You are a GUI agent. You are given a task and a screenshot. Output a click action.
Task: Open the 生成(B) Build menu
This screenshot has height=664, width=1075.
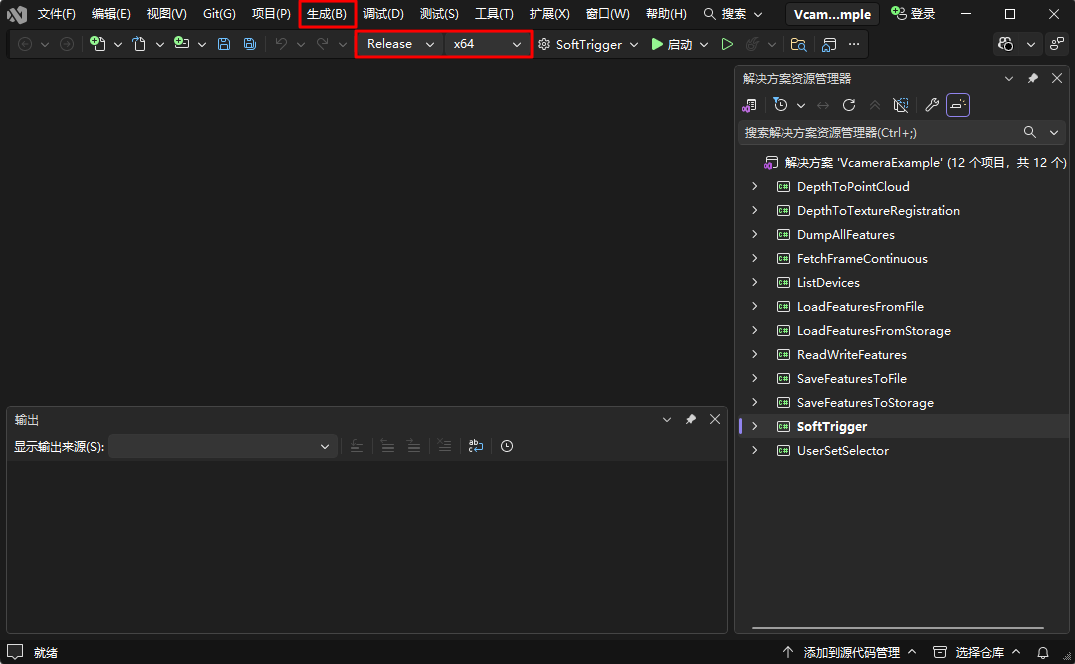[327, 14]
